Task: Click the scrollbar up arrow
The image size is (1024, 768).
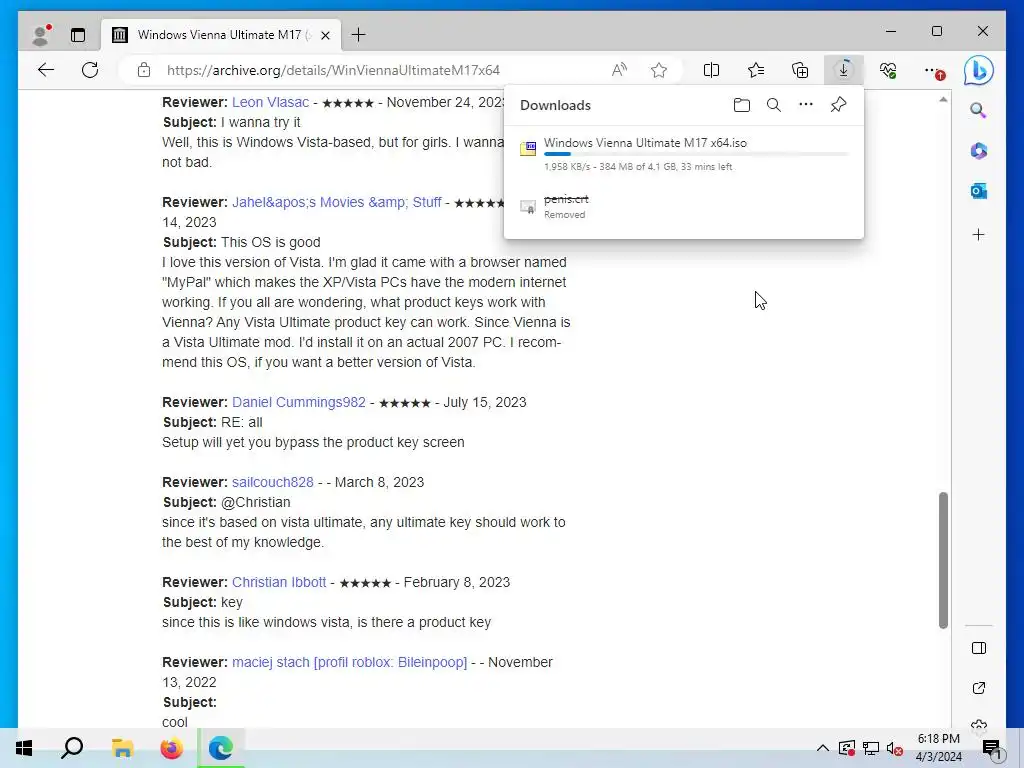Action: click(x=943, y=100)
